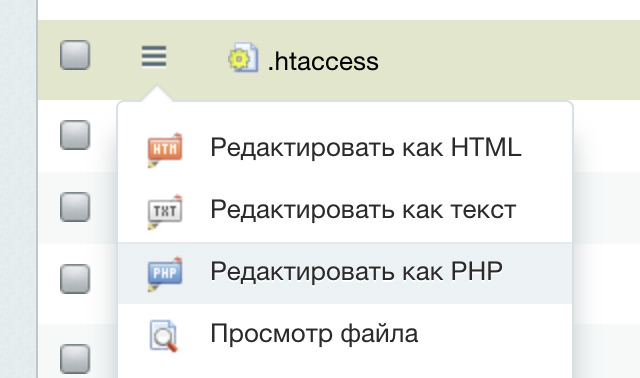The width and height of the screenshot is (640, 378).
Task: Open the hamburger actions menu for .htaccess
Action: pos(154,56)
